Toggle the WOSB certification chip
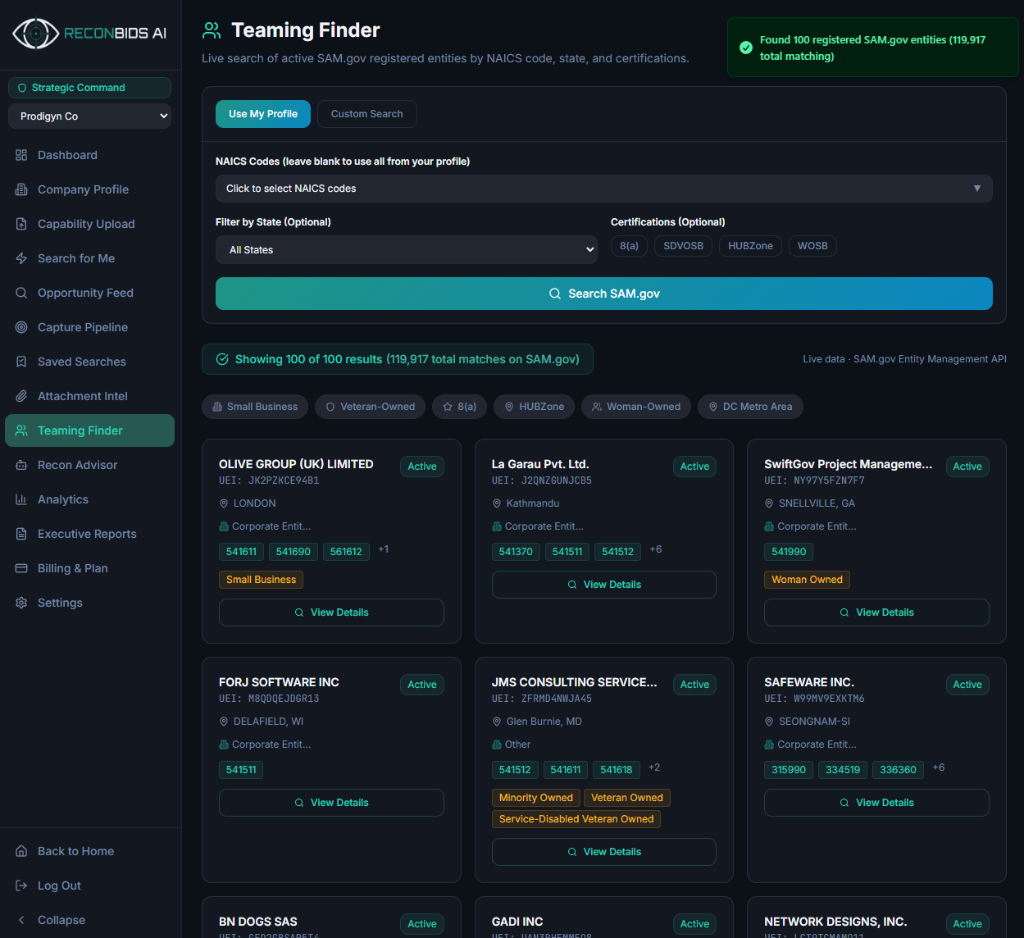Image resolution: width=1024 pixels, height=938 pixels. coord(812,246)
